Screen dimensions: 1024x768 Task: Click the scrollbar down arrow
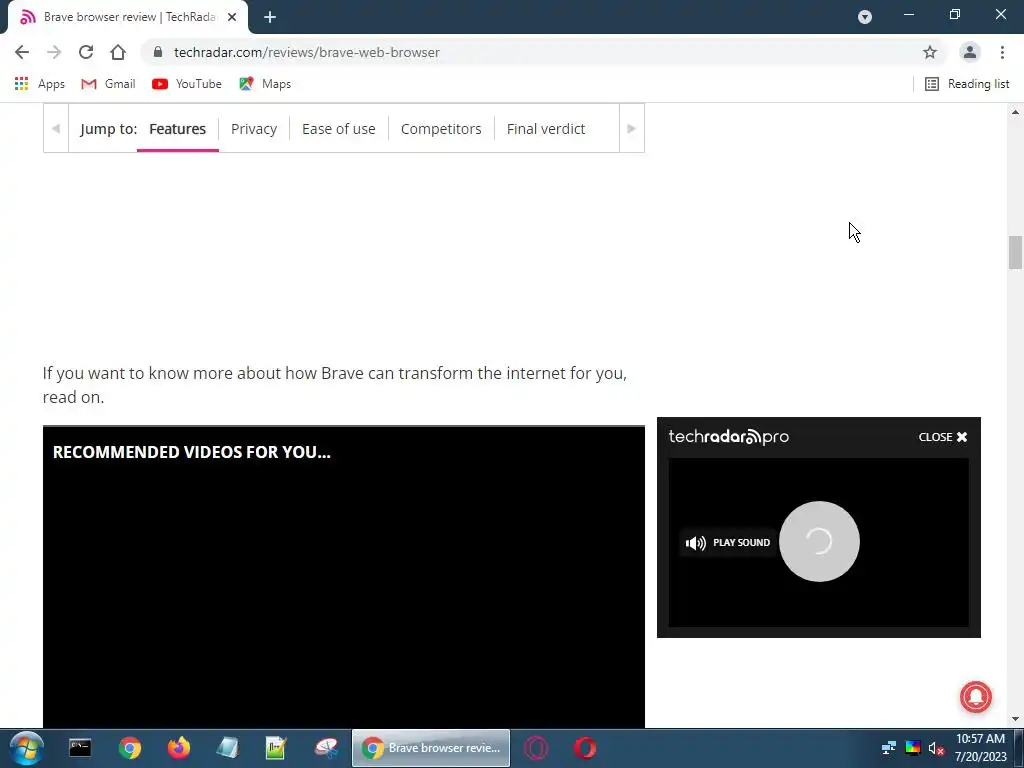[1015, 719]
